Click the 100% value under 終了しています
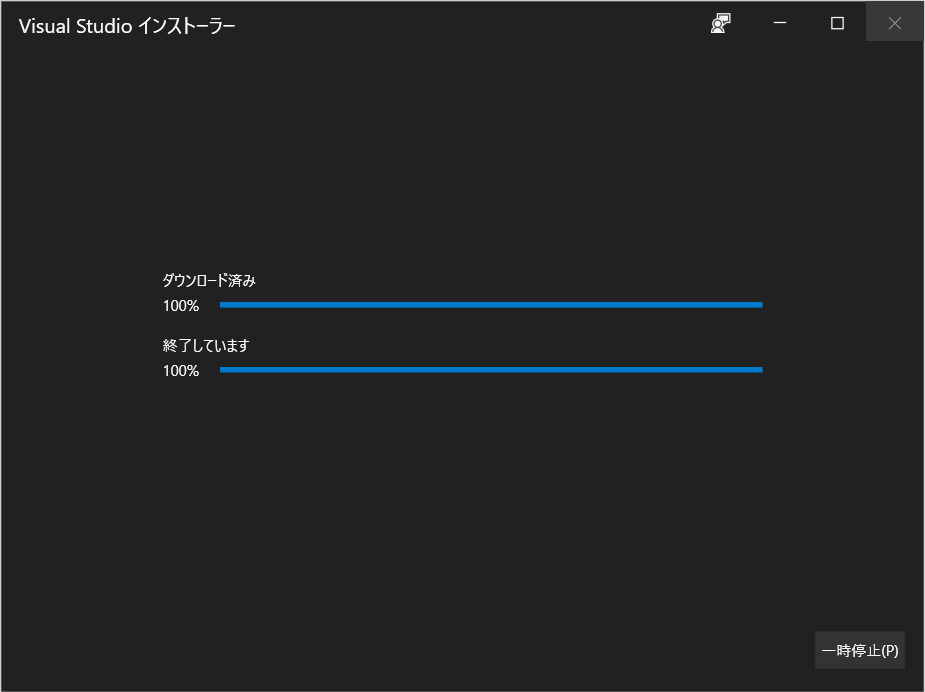 [x=181, y=370]
